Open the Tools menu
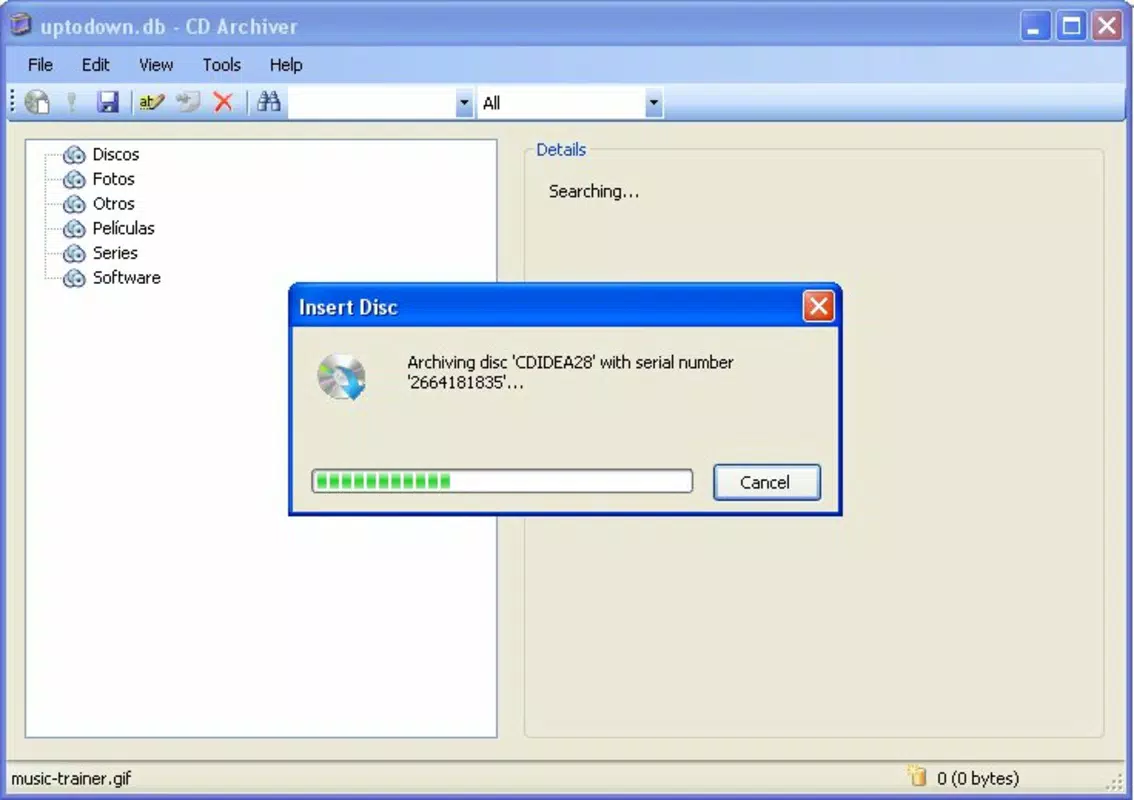Screen dimensions: 1134x800 pyautogui.click(x=221, y=65)
